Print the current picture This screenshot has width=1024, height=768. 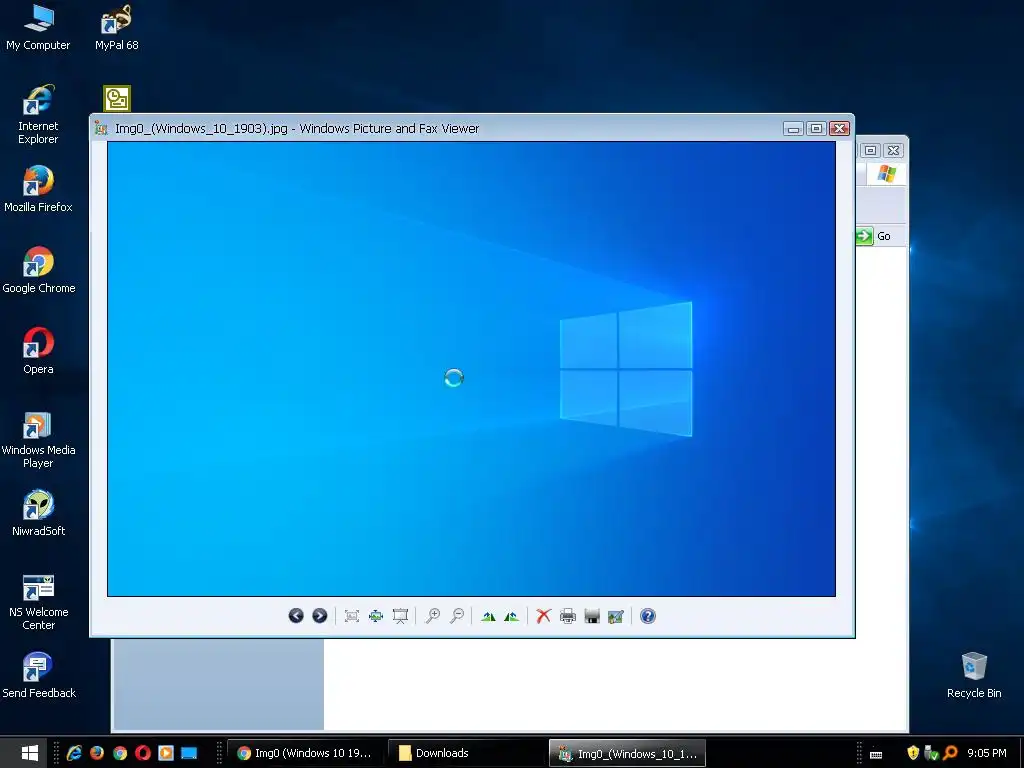(568, 616)
